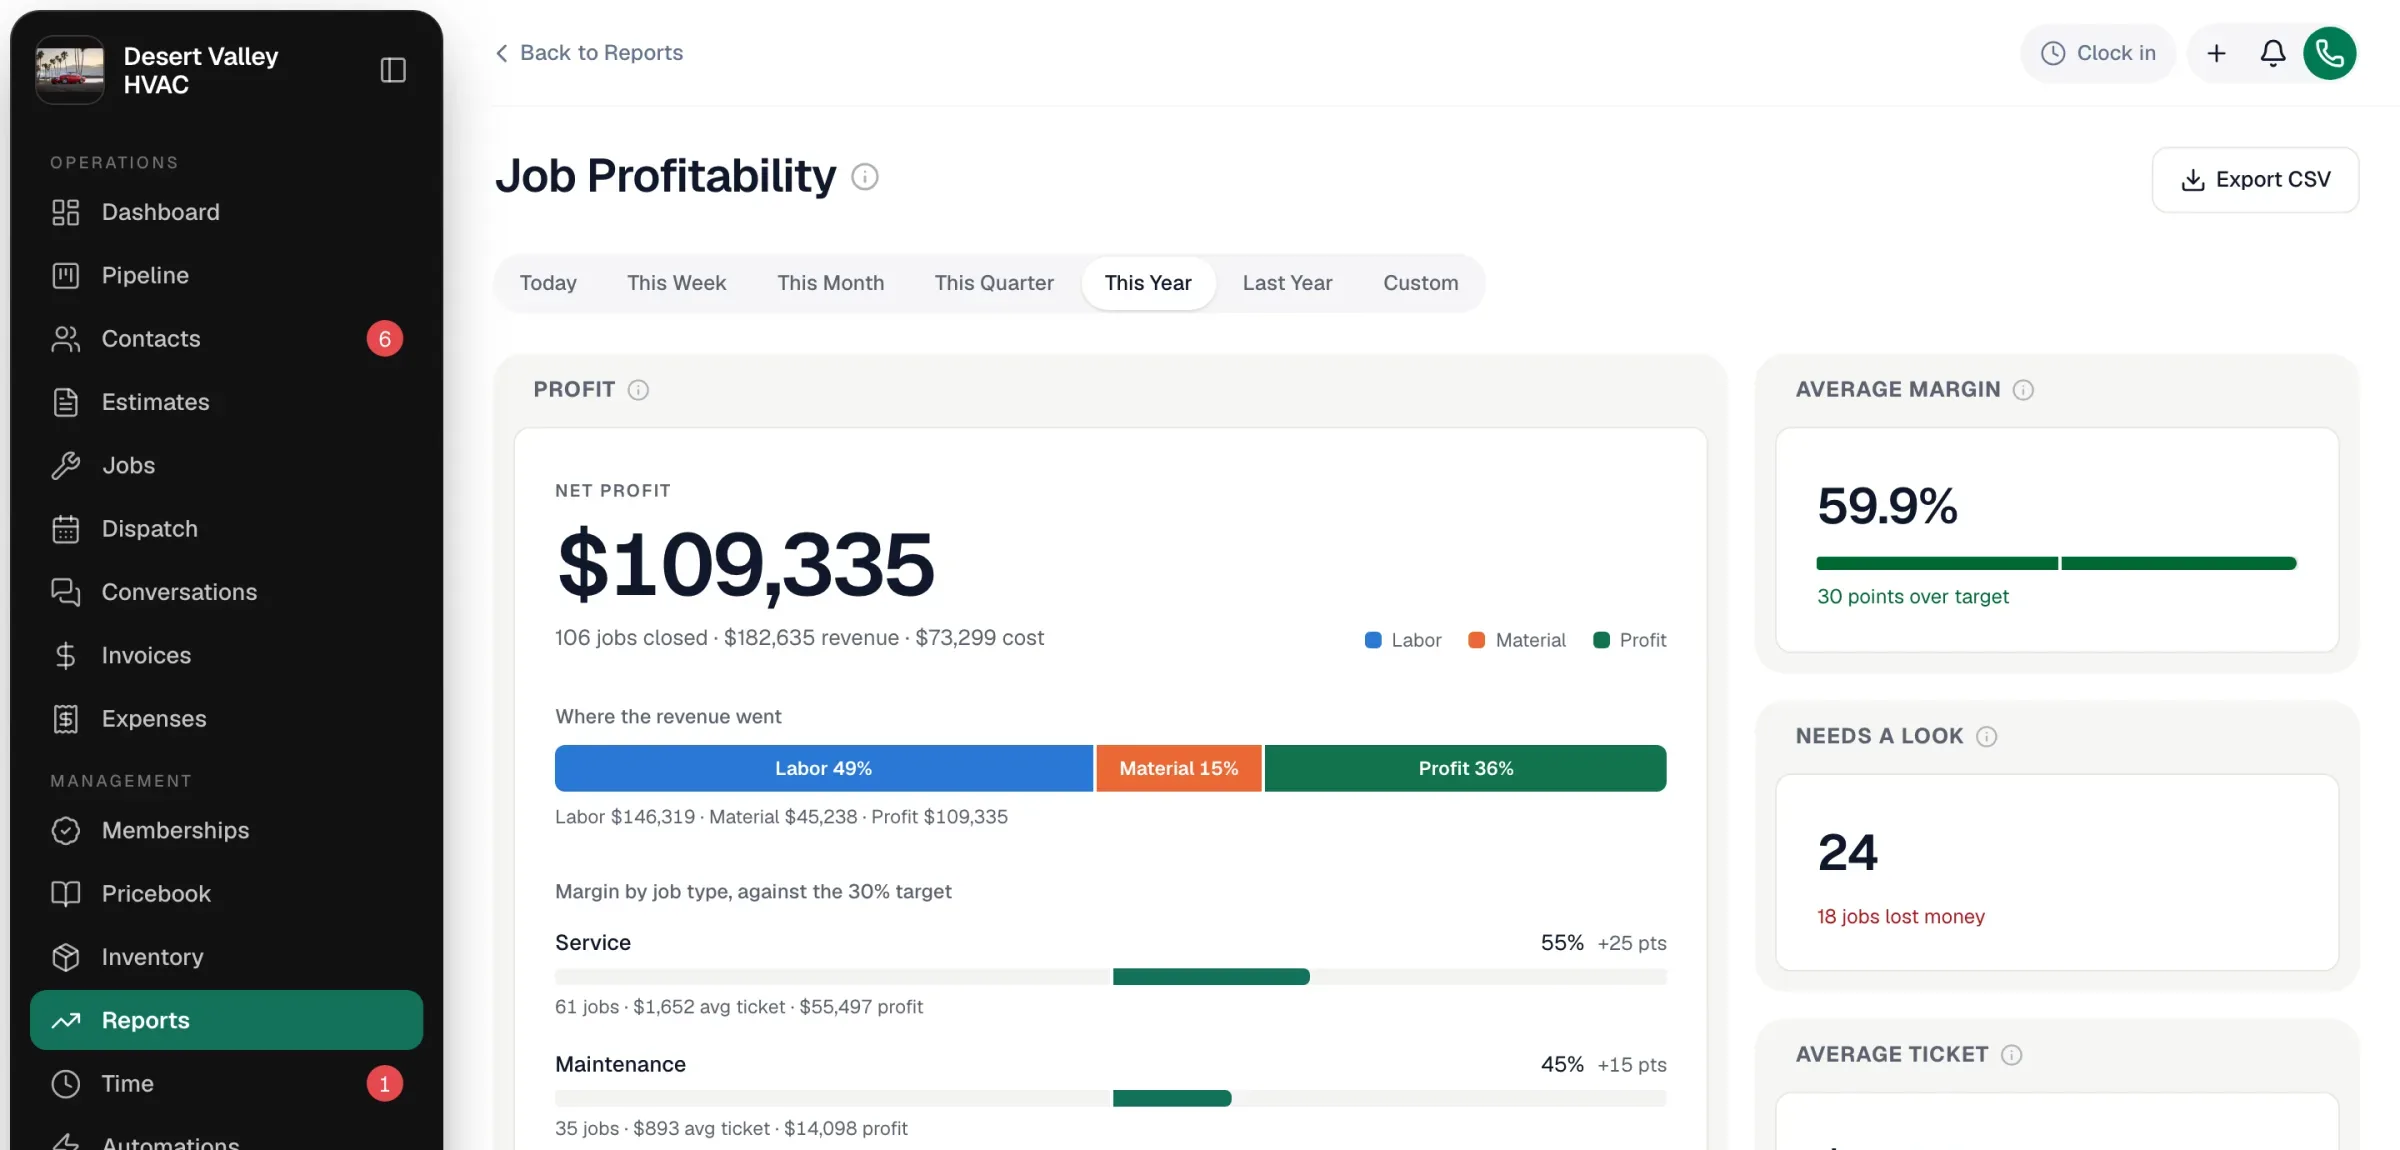
Task: Click the Time clock icon in sidebar
Action: coord(65,1084)
